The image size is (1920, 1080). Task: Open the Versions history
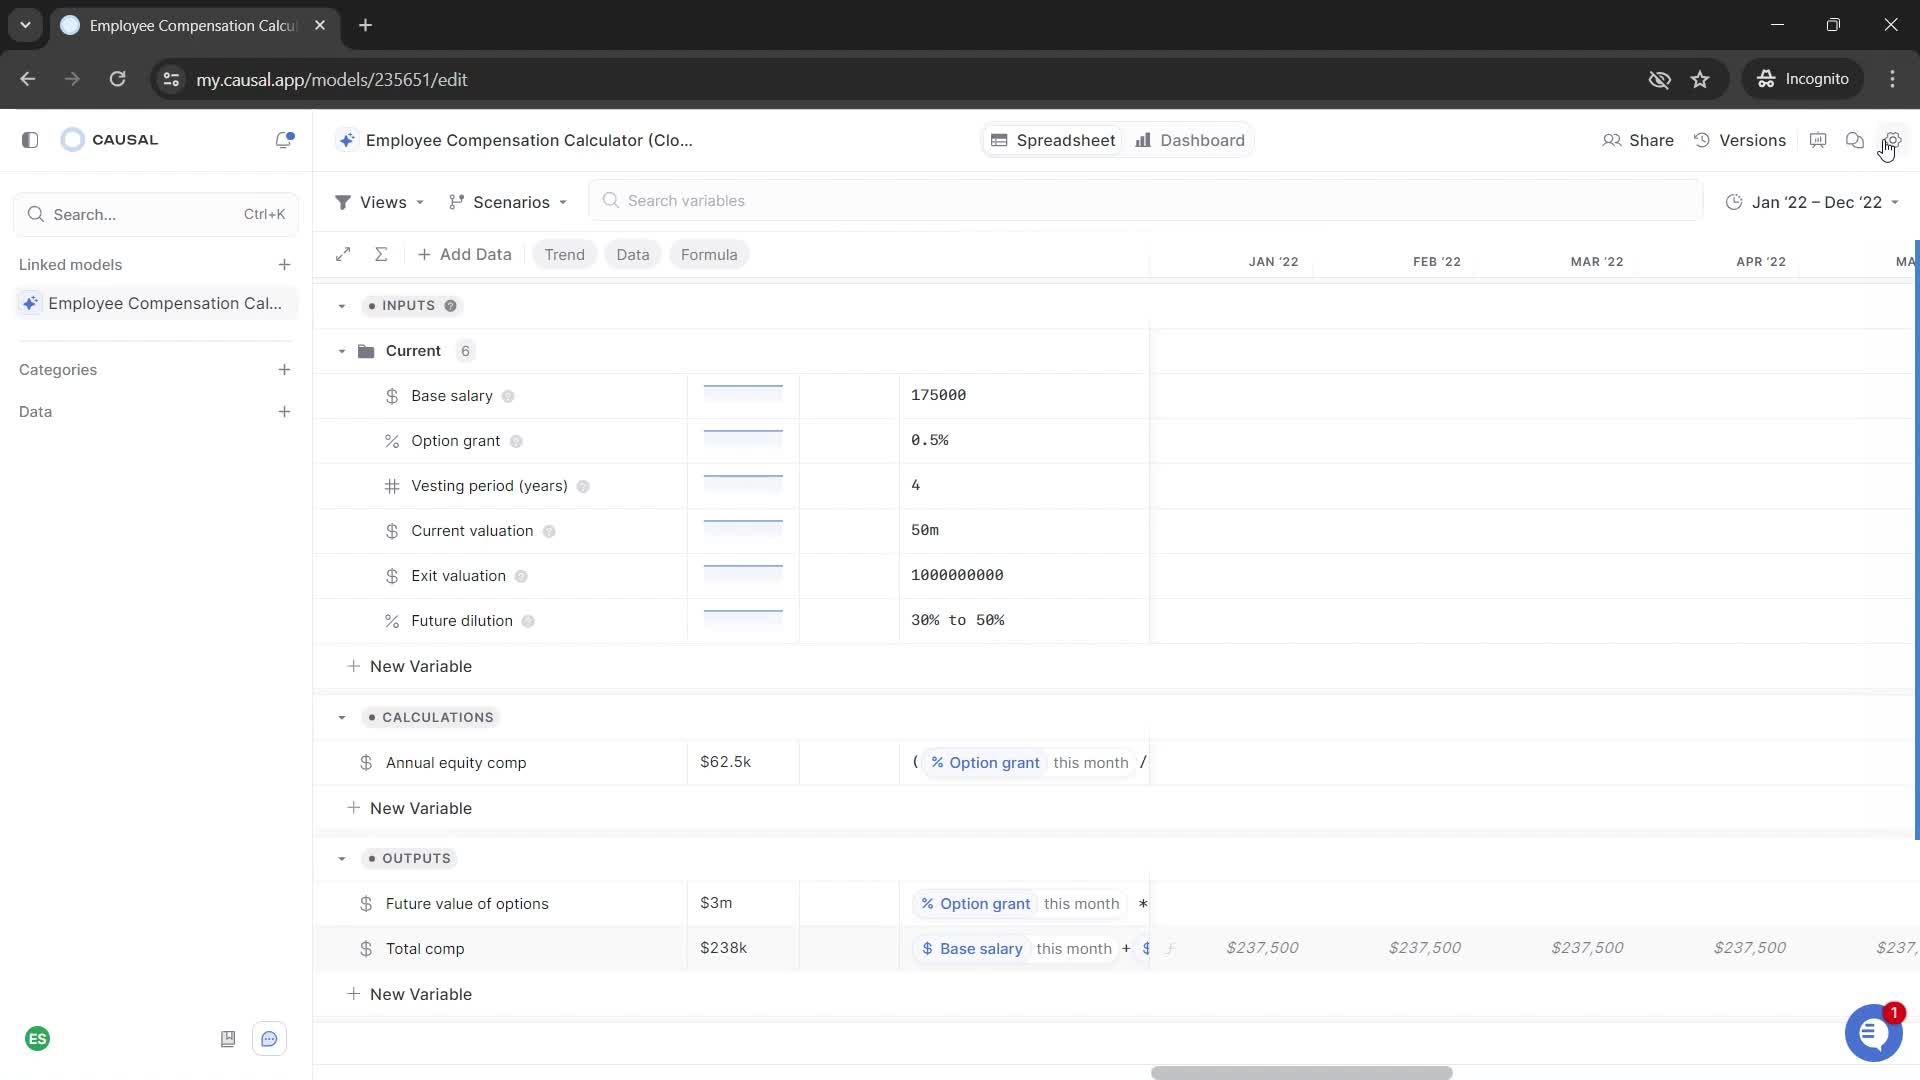pyautogui.click(x=1740, y=140)
